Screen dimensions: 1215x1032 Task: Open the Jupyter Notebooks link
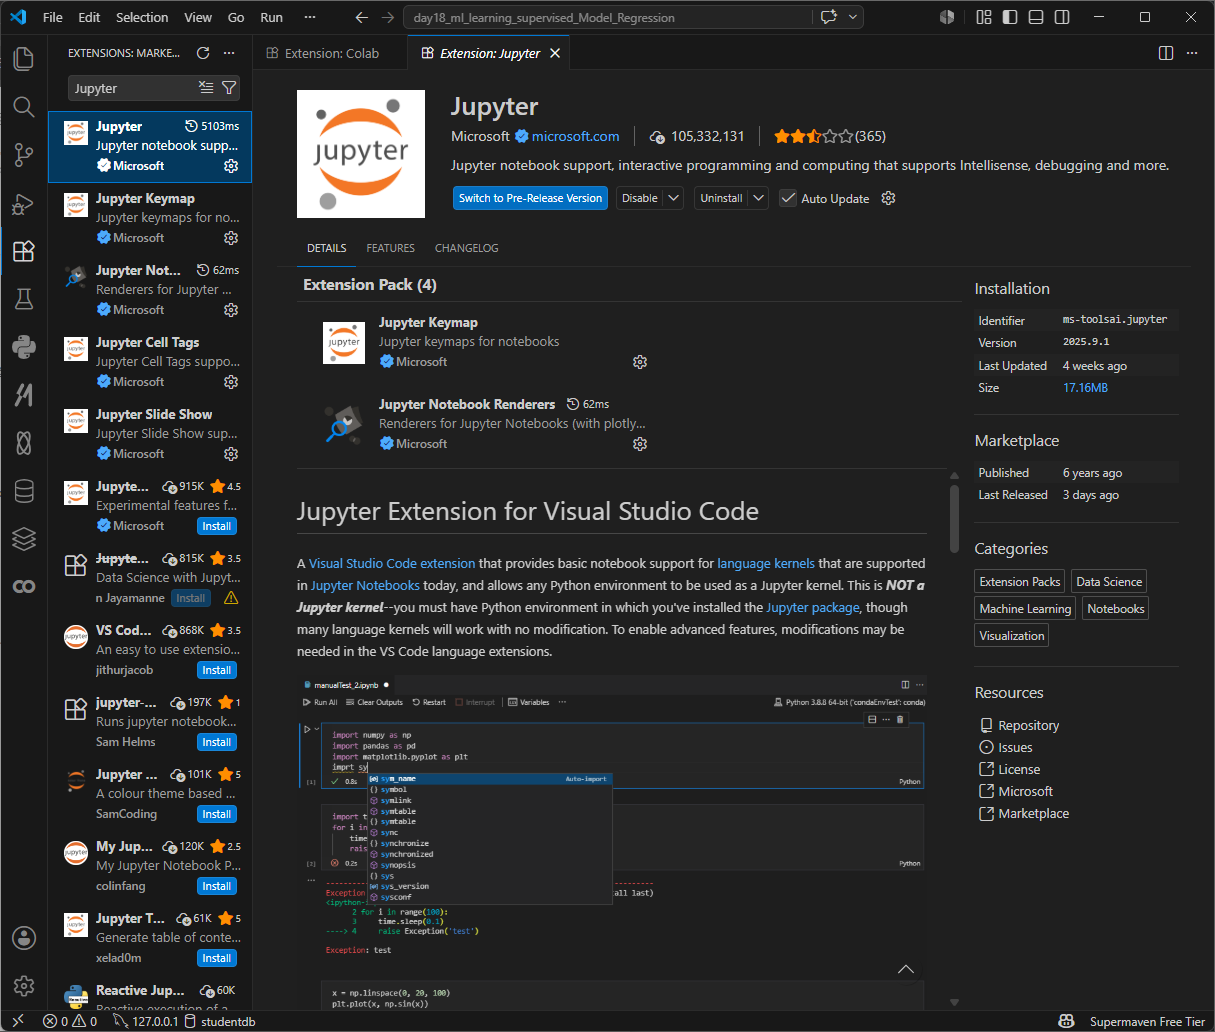[x=365, y=585]
